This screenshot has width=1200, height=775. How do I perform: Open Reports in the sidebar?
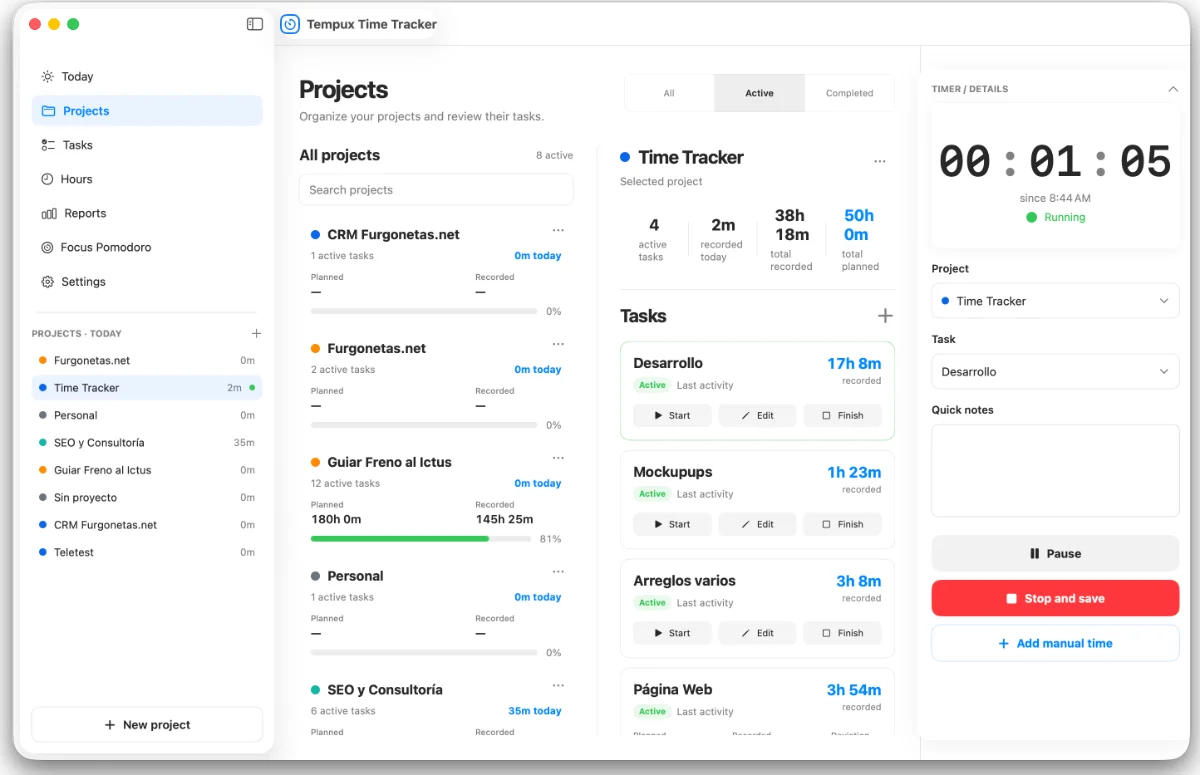point(147,213)
